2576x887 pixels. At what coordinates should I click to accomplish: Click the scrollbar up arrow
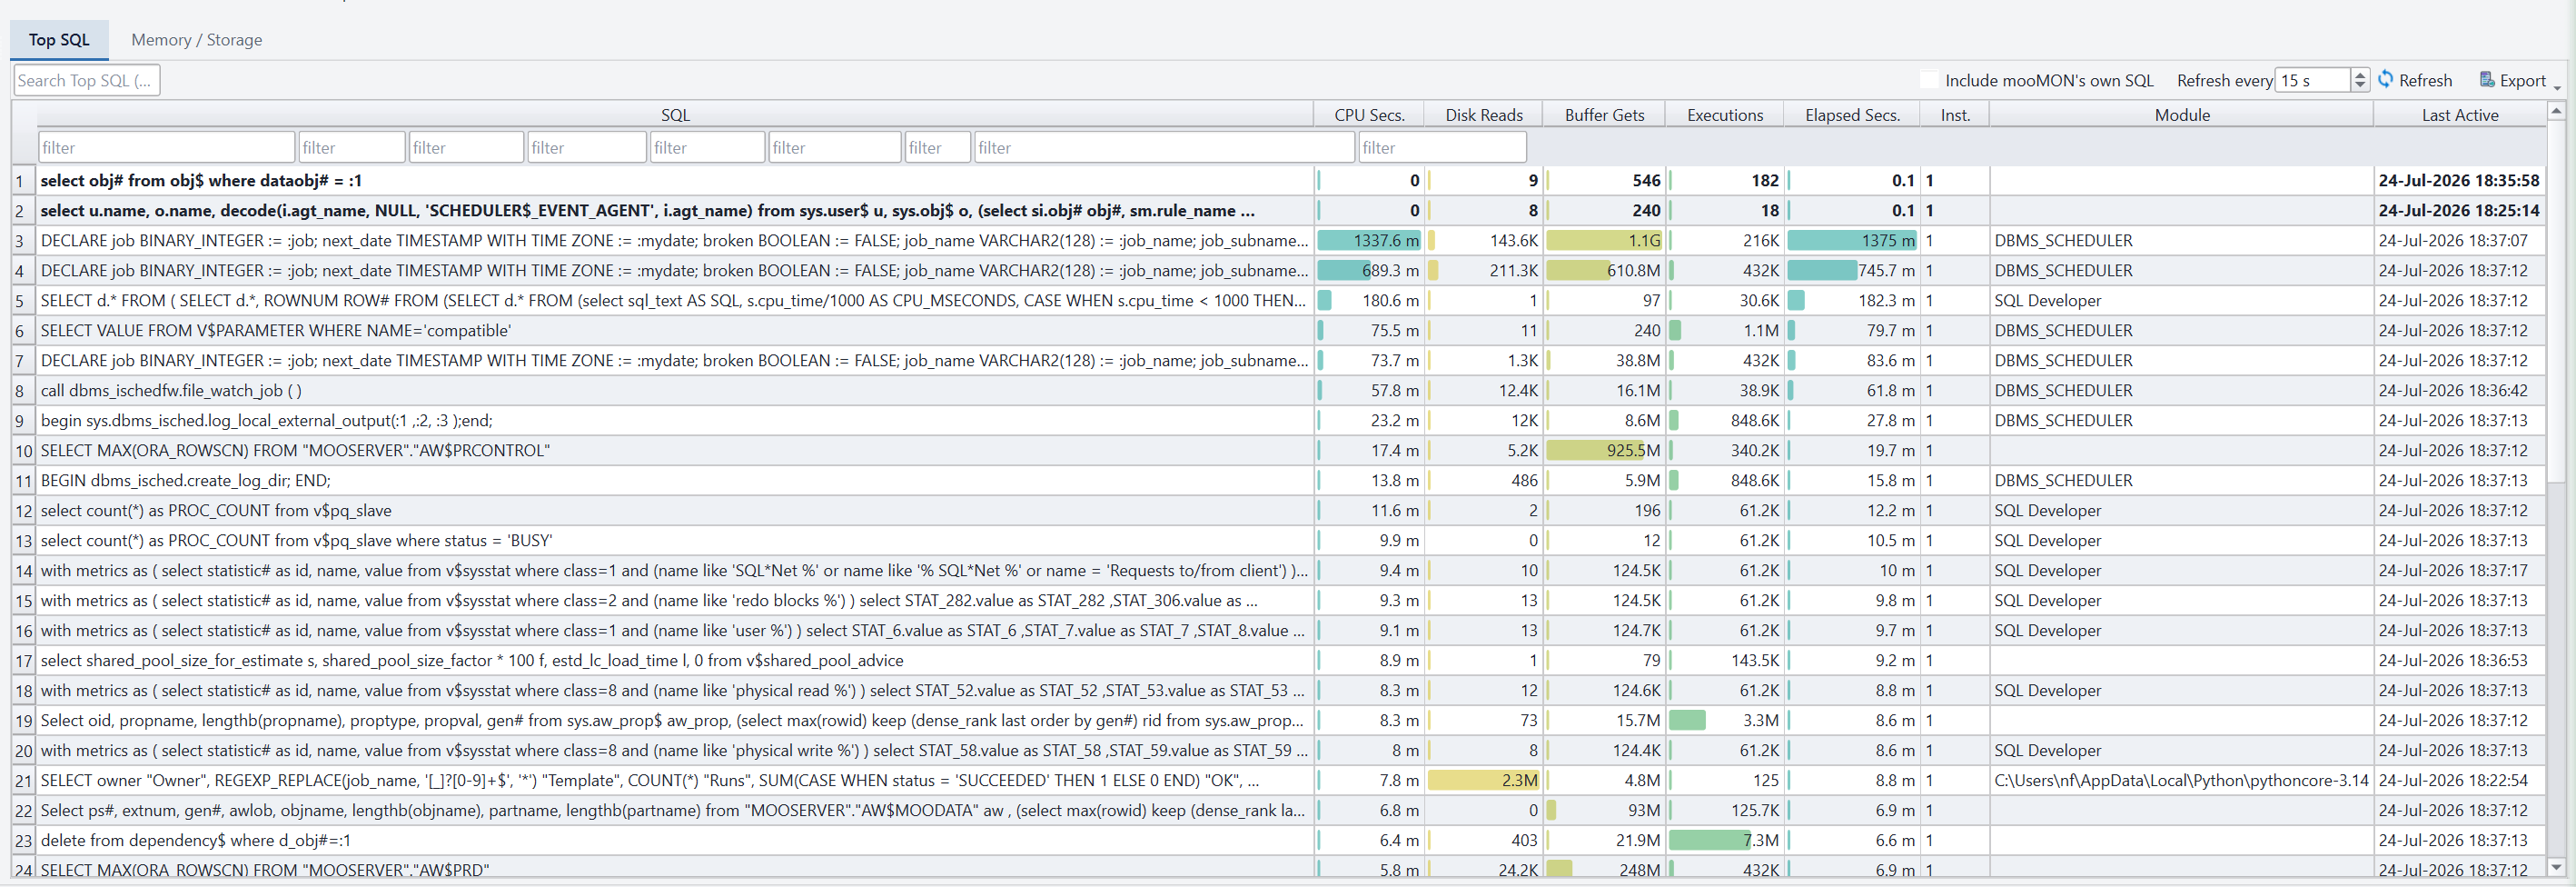(2557, 111)
